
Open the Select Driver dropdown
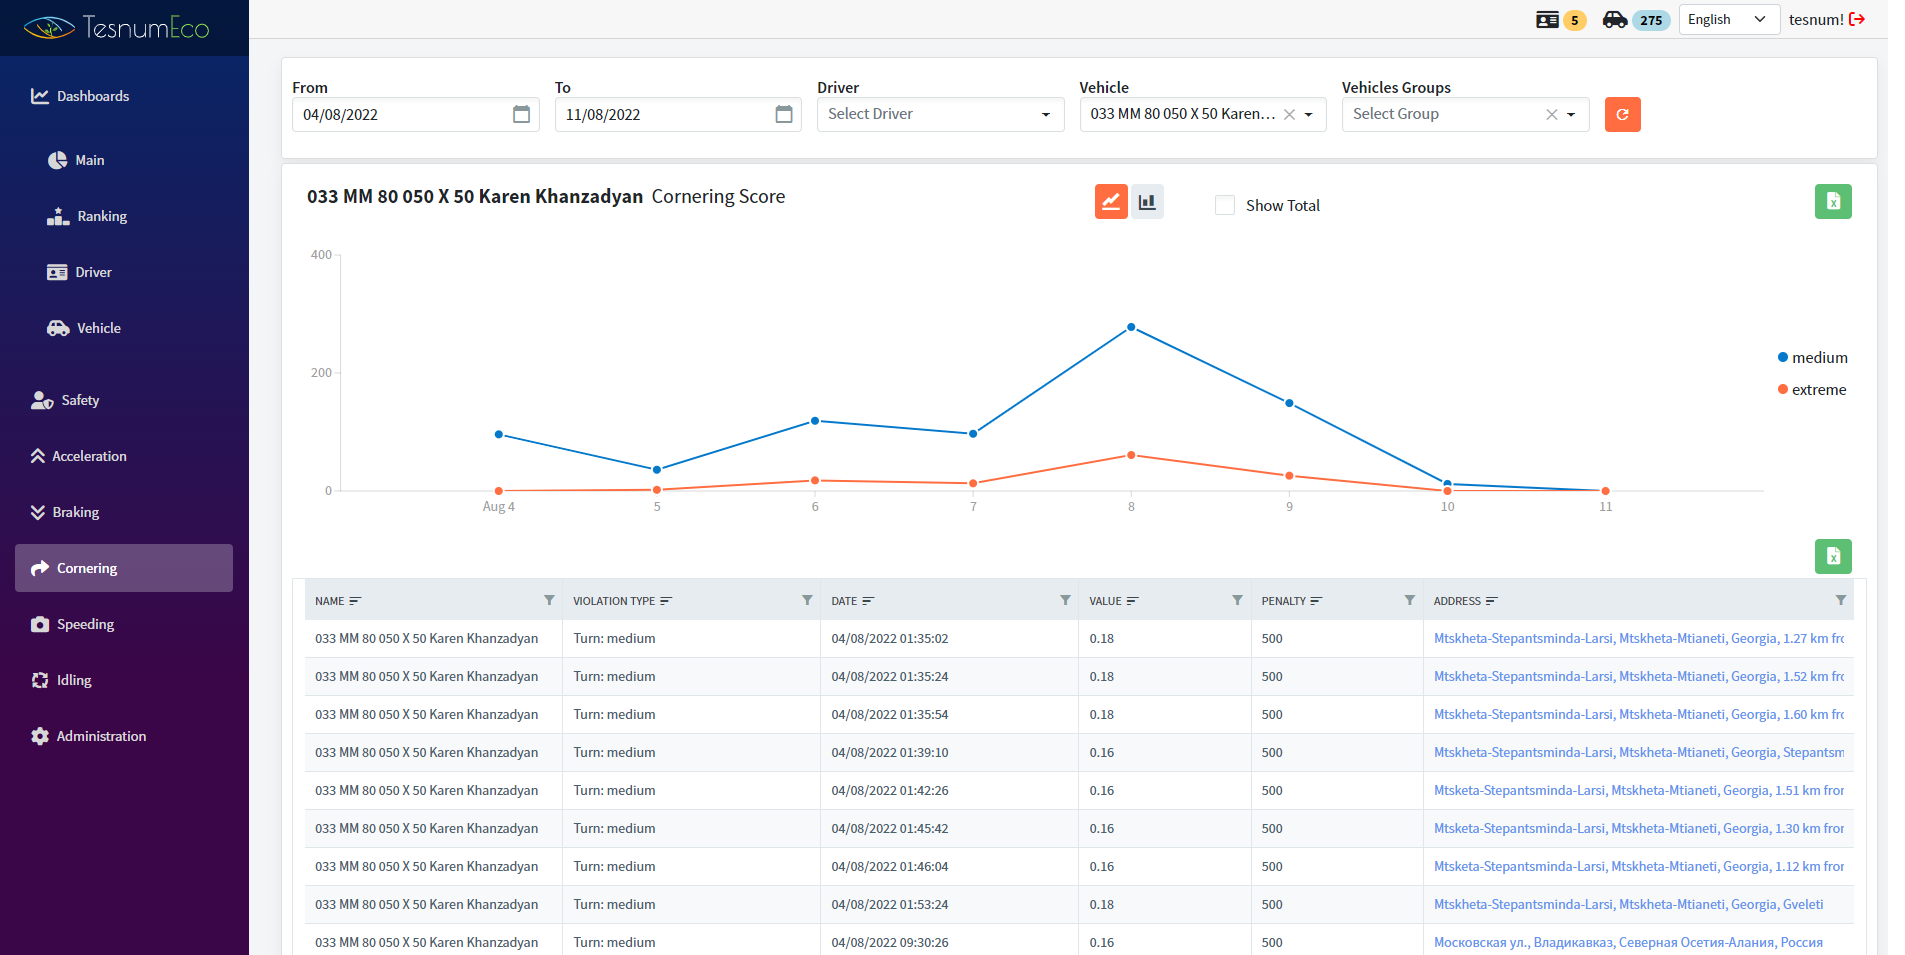click(939, 115)
